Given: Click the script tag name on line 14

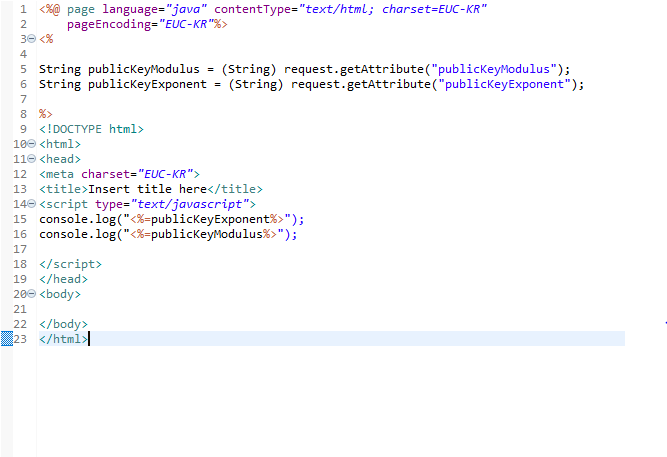Looking at the screenshot, I should click(67, 204).
